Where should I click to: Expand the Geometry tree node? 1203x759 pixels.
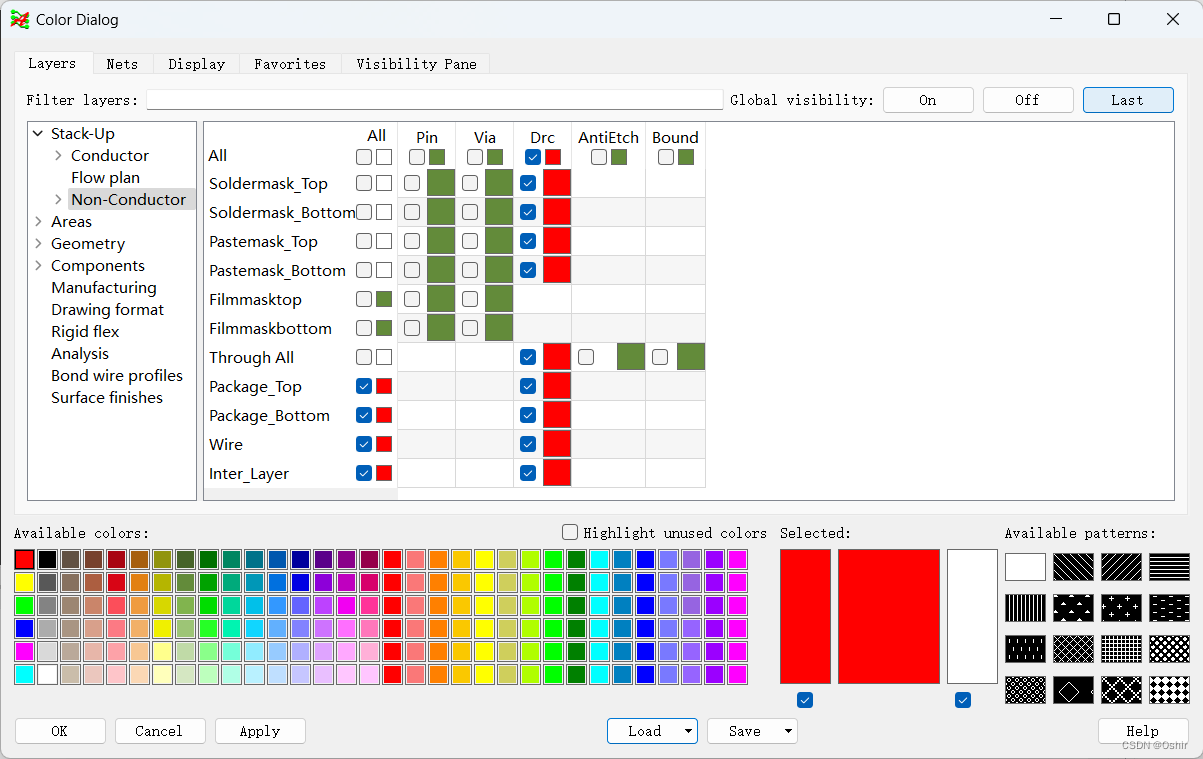pos(39,244)
